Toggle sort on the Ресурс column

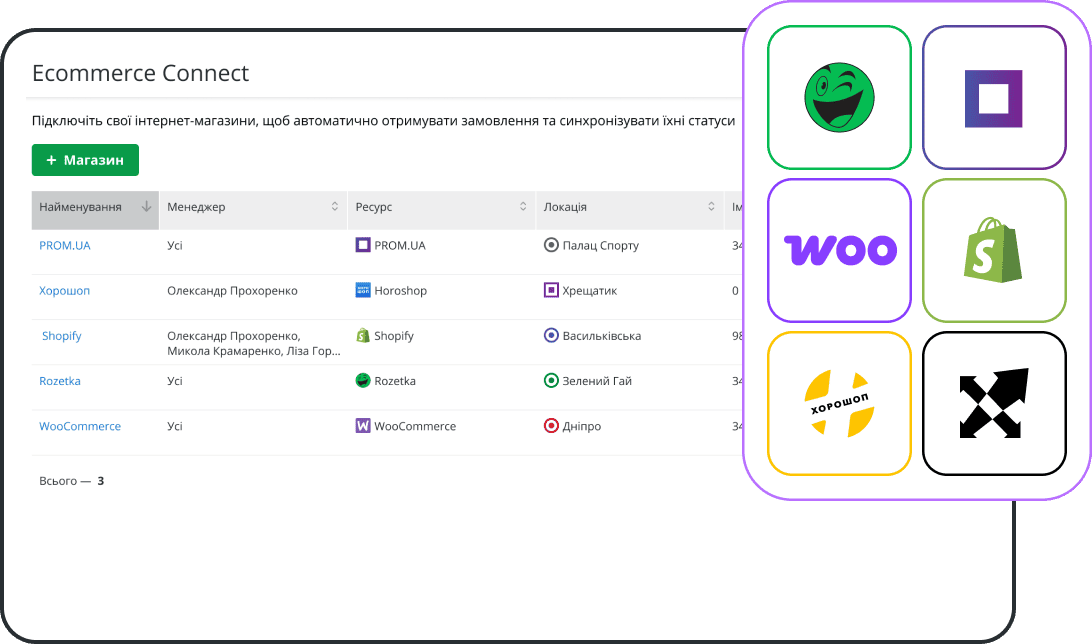523,207
